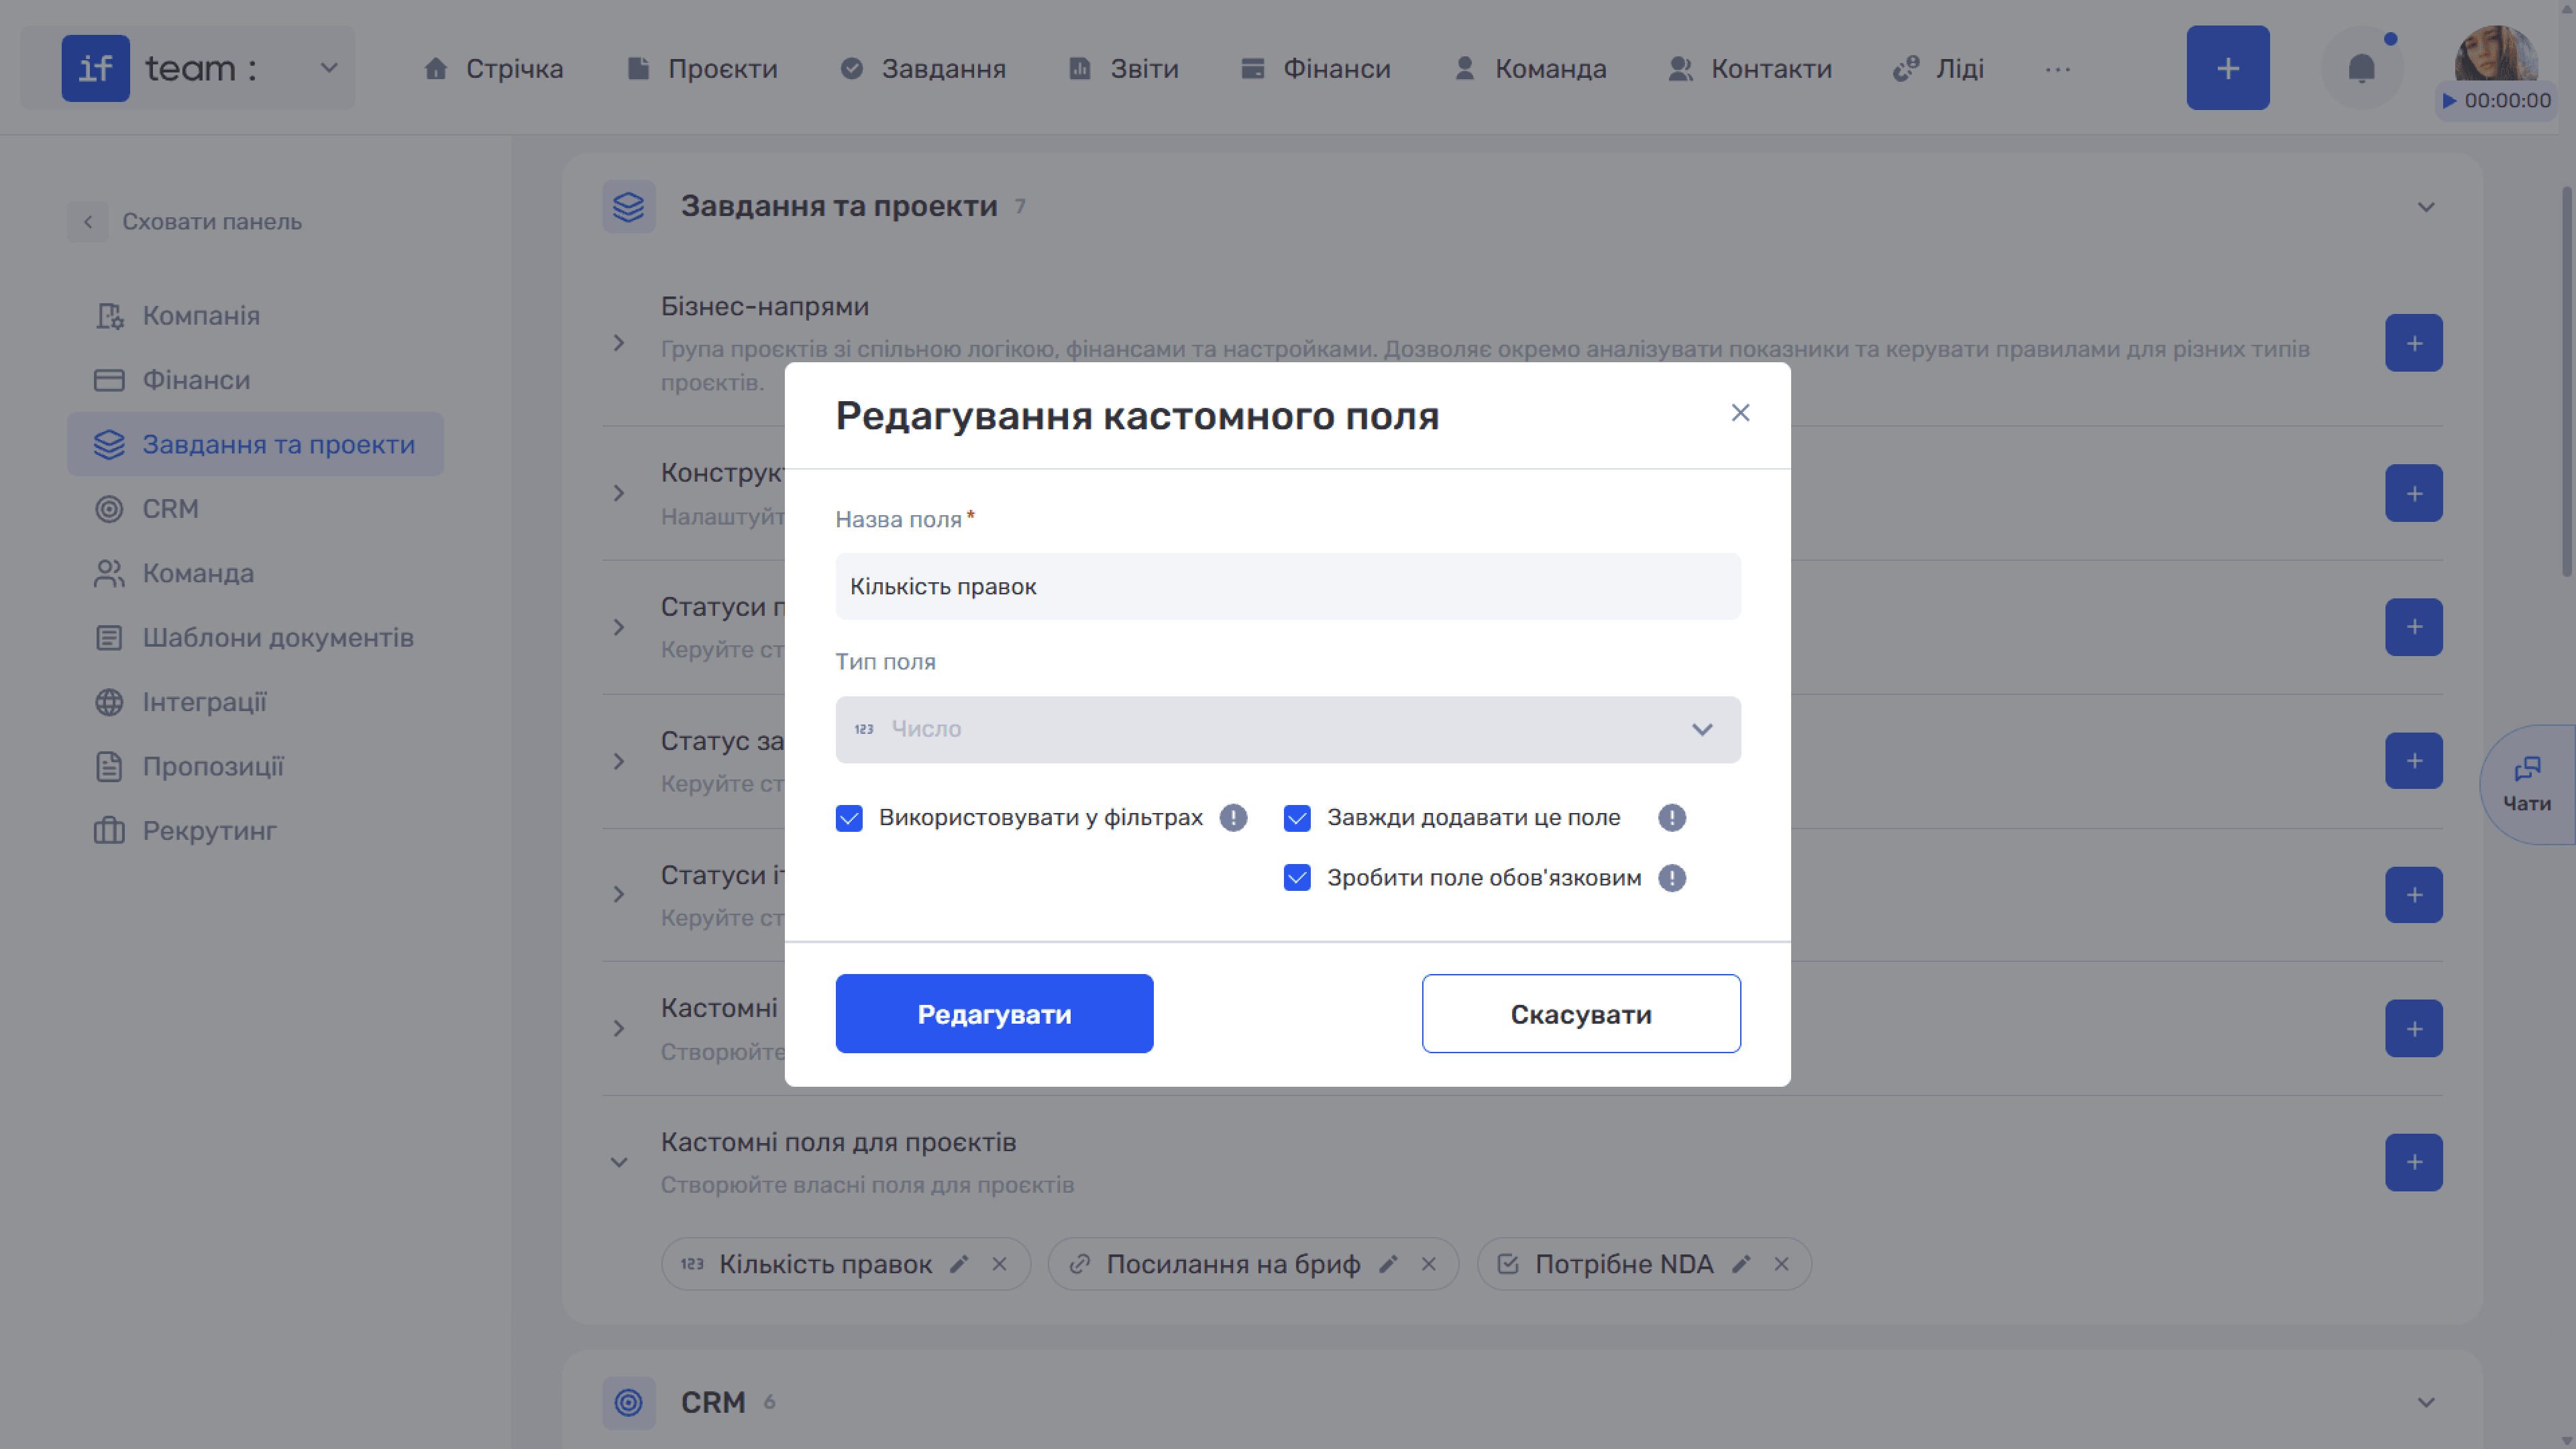Viewport: 2576px width, 1449px height.
Task: Click the if team logo icon
Action: [95, 68]
